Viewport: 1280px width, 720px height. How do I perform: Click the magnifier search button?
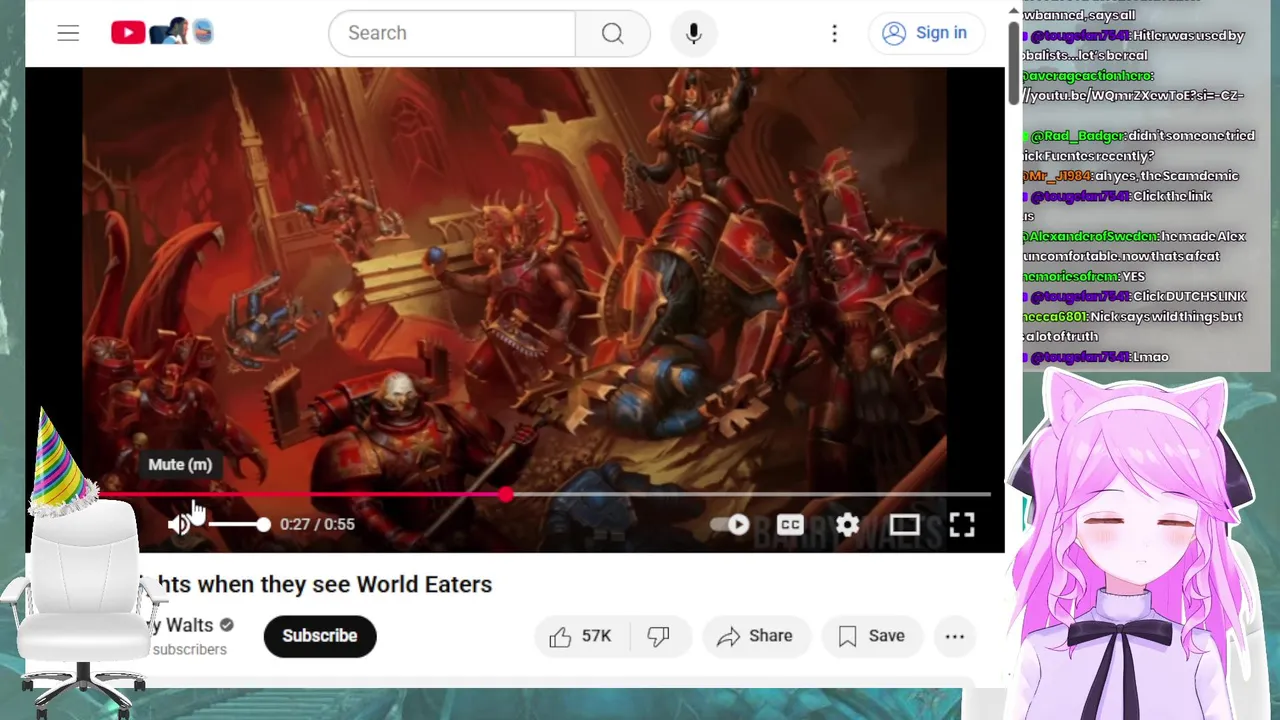point(613,33)
